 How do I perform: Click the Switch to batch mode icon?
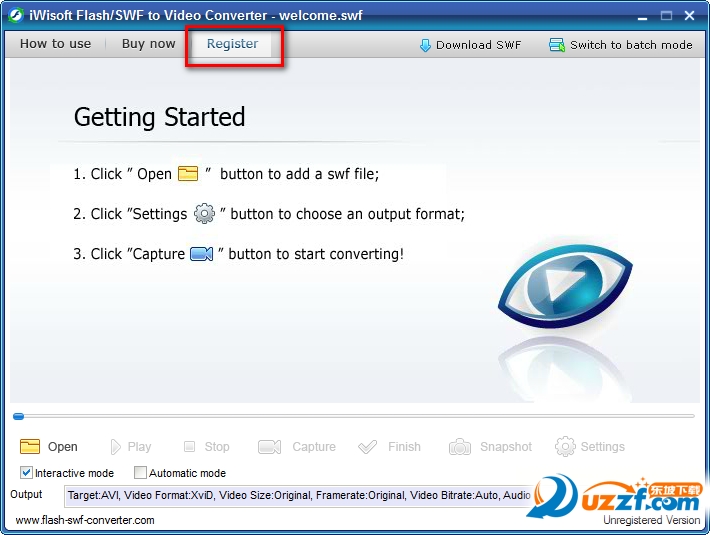pyautogui.click(x=556, y=45)
